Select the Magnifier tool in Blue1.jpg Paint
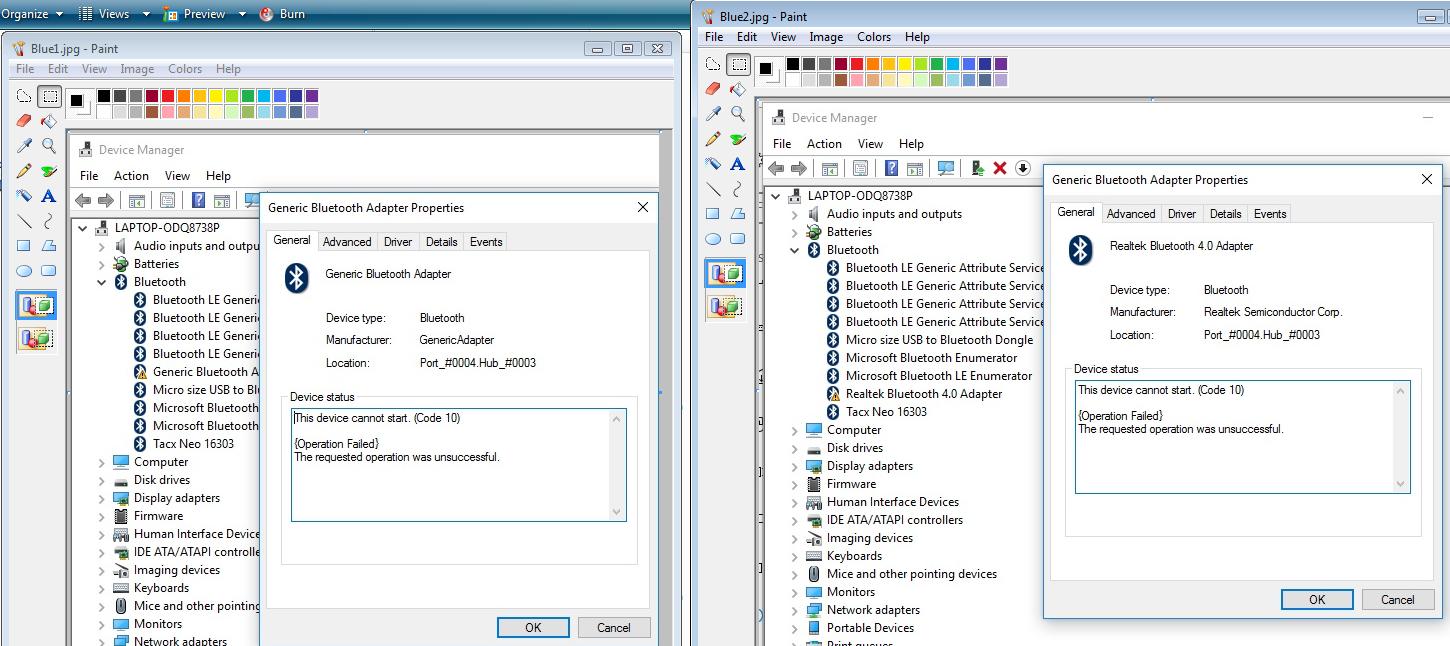 48,146
